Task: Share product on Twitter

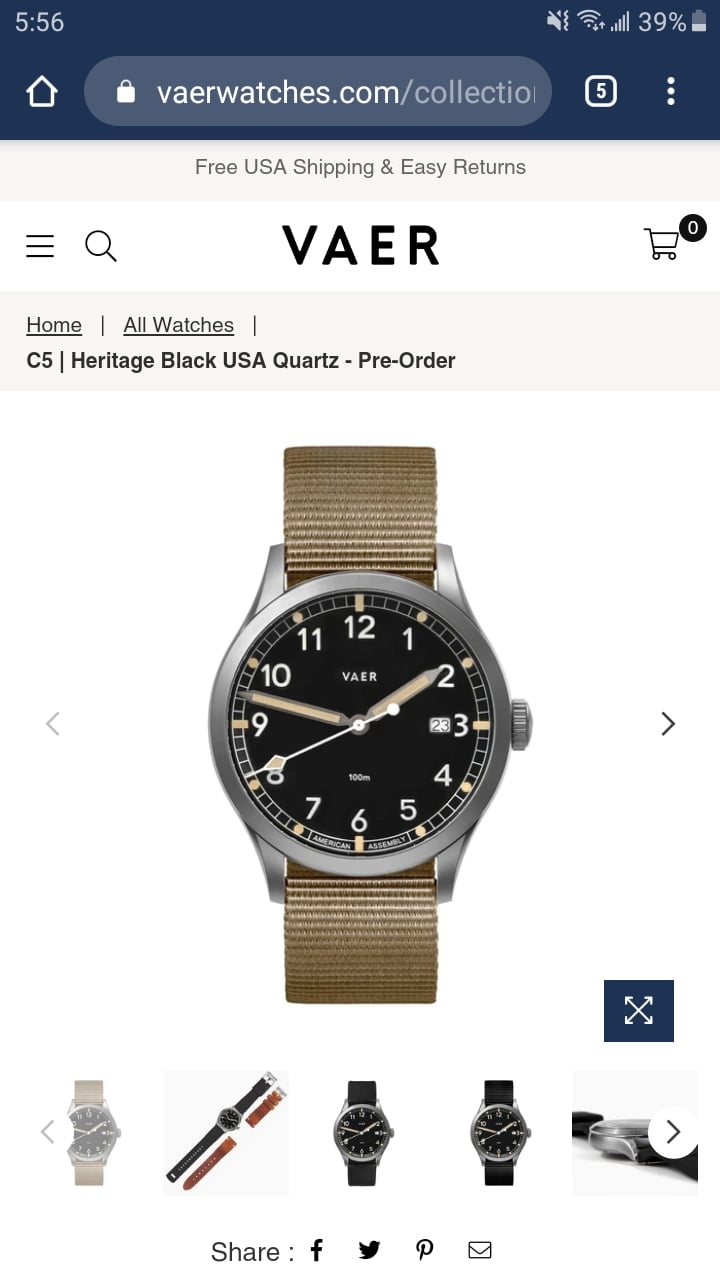Action: pyautogui.click(x=369, y=1250)
